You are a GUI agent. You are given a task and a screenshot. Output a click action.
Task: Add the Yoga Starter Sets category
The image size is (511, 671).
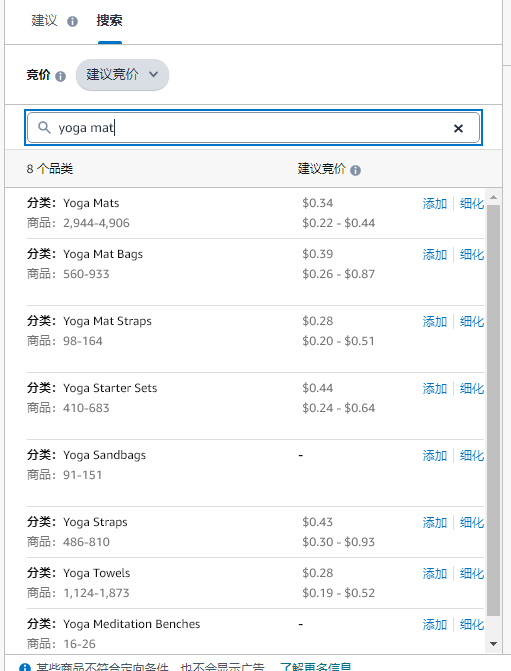435,388
